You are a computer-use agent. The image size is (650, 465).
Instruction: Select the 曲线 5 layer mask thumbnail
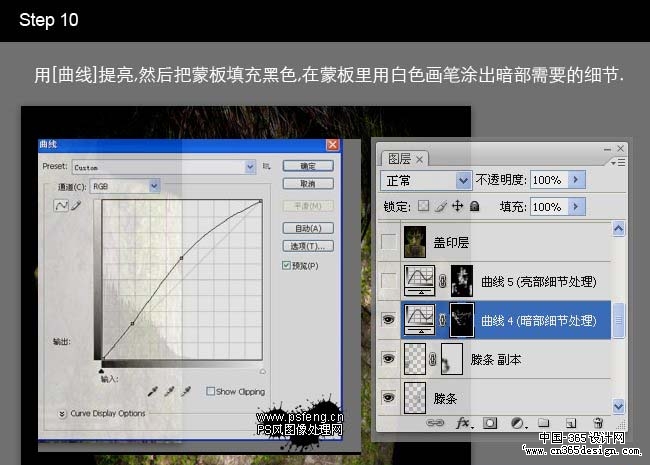click(462, 281)
